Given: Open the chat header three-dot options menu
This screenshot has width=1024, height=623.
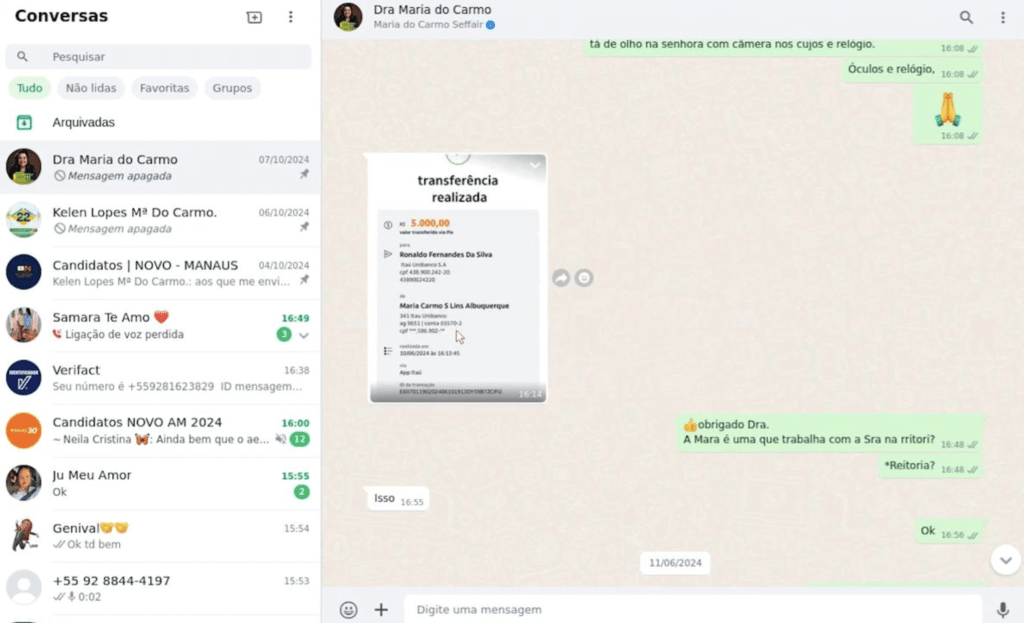Looking at the screenshot, I should (1002, 18).
